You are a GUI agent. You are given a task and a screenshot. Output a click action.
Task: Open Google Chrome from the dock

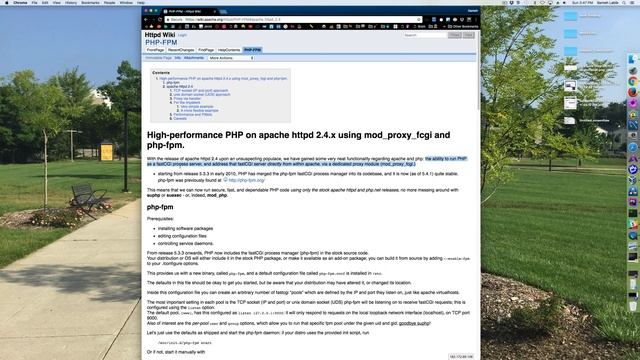point(633,81)
